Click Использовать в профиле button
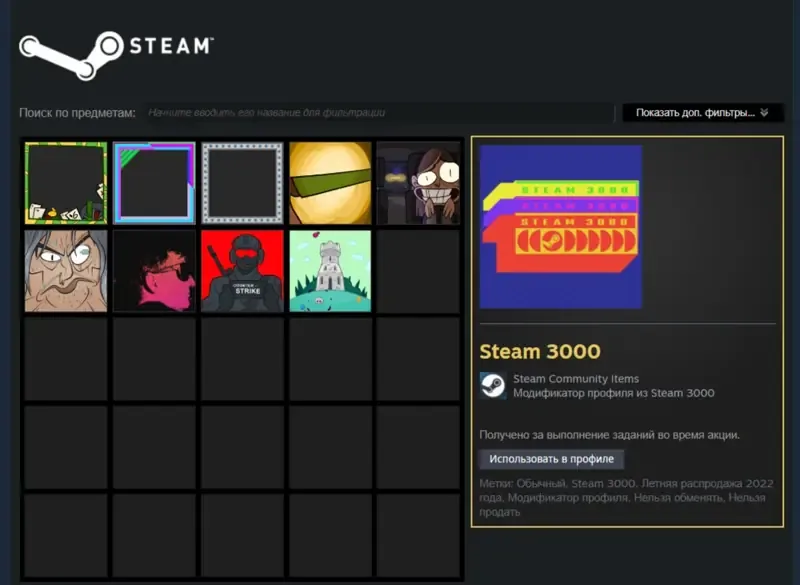The height and width of the screenshot is (585, 800). click(x=552, y=459)
